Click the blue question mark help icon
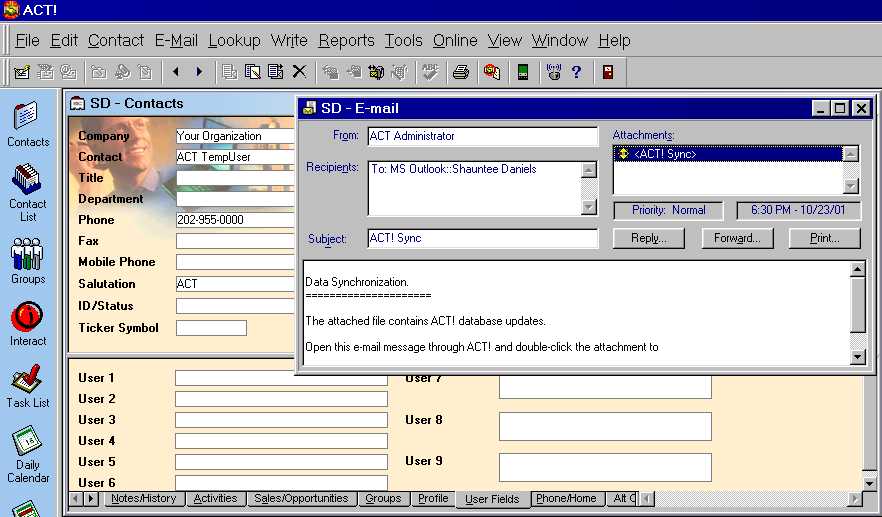 pos(576,72)
